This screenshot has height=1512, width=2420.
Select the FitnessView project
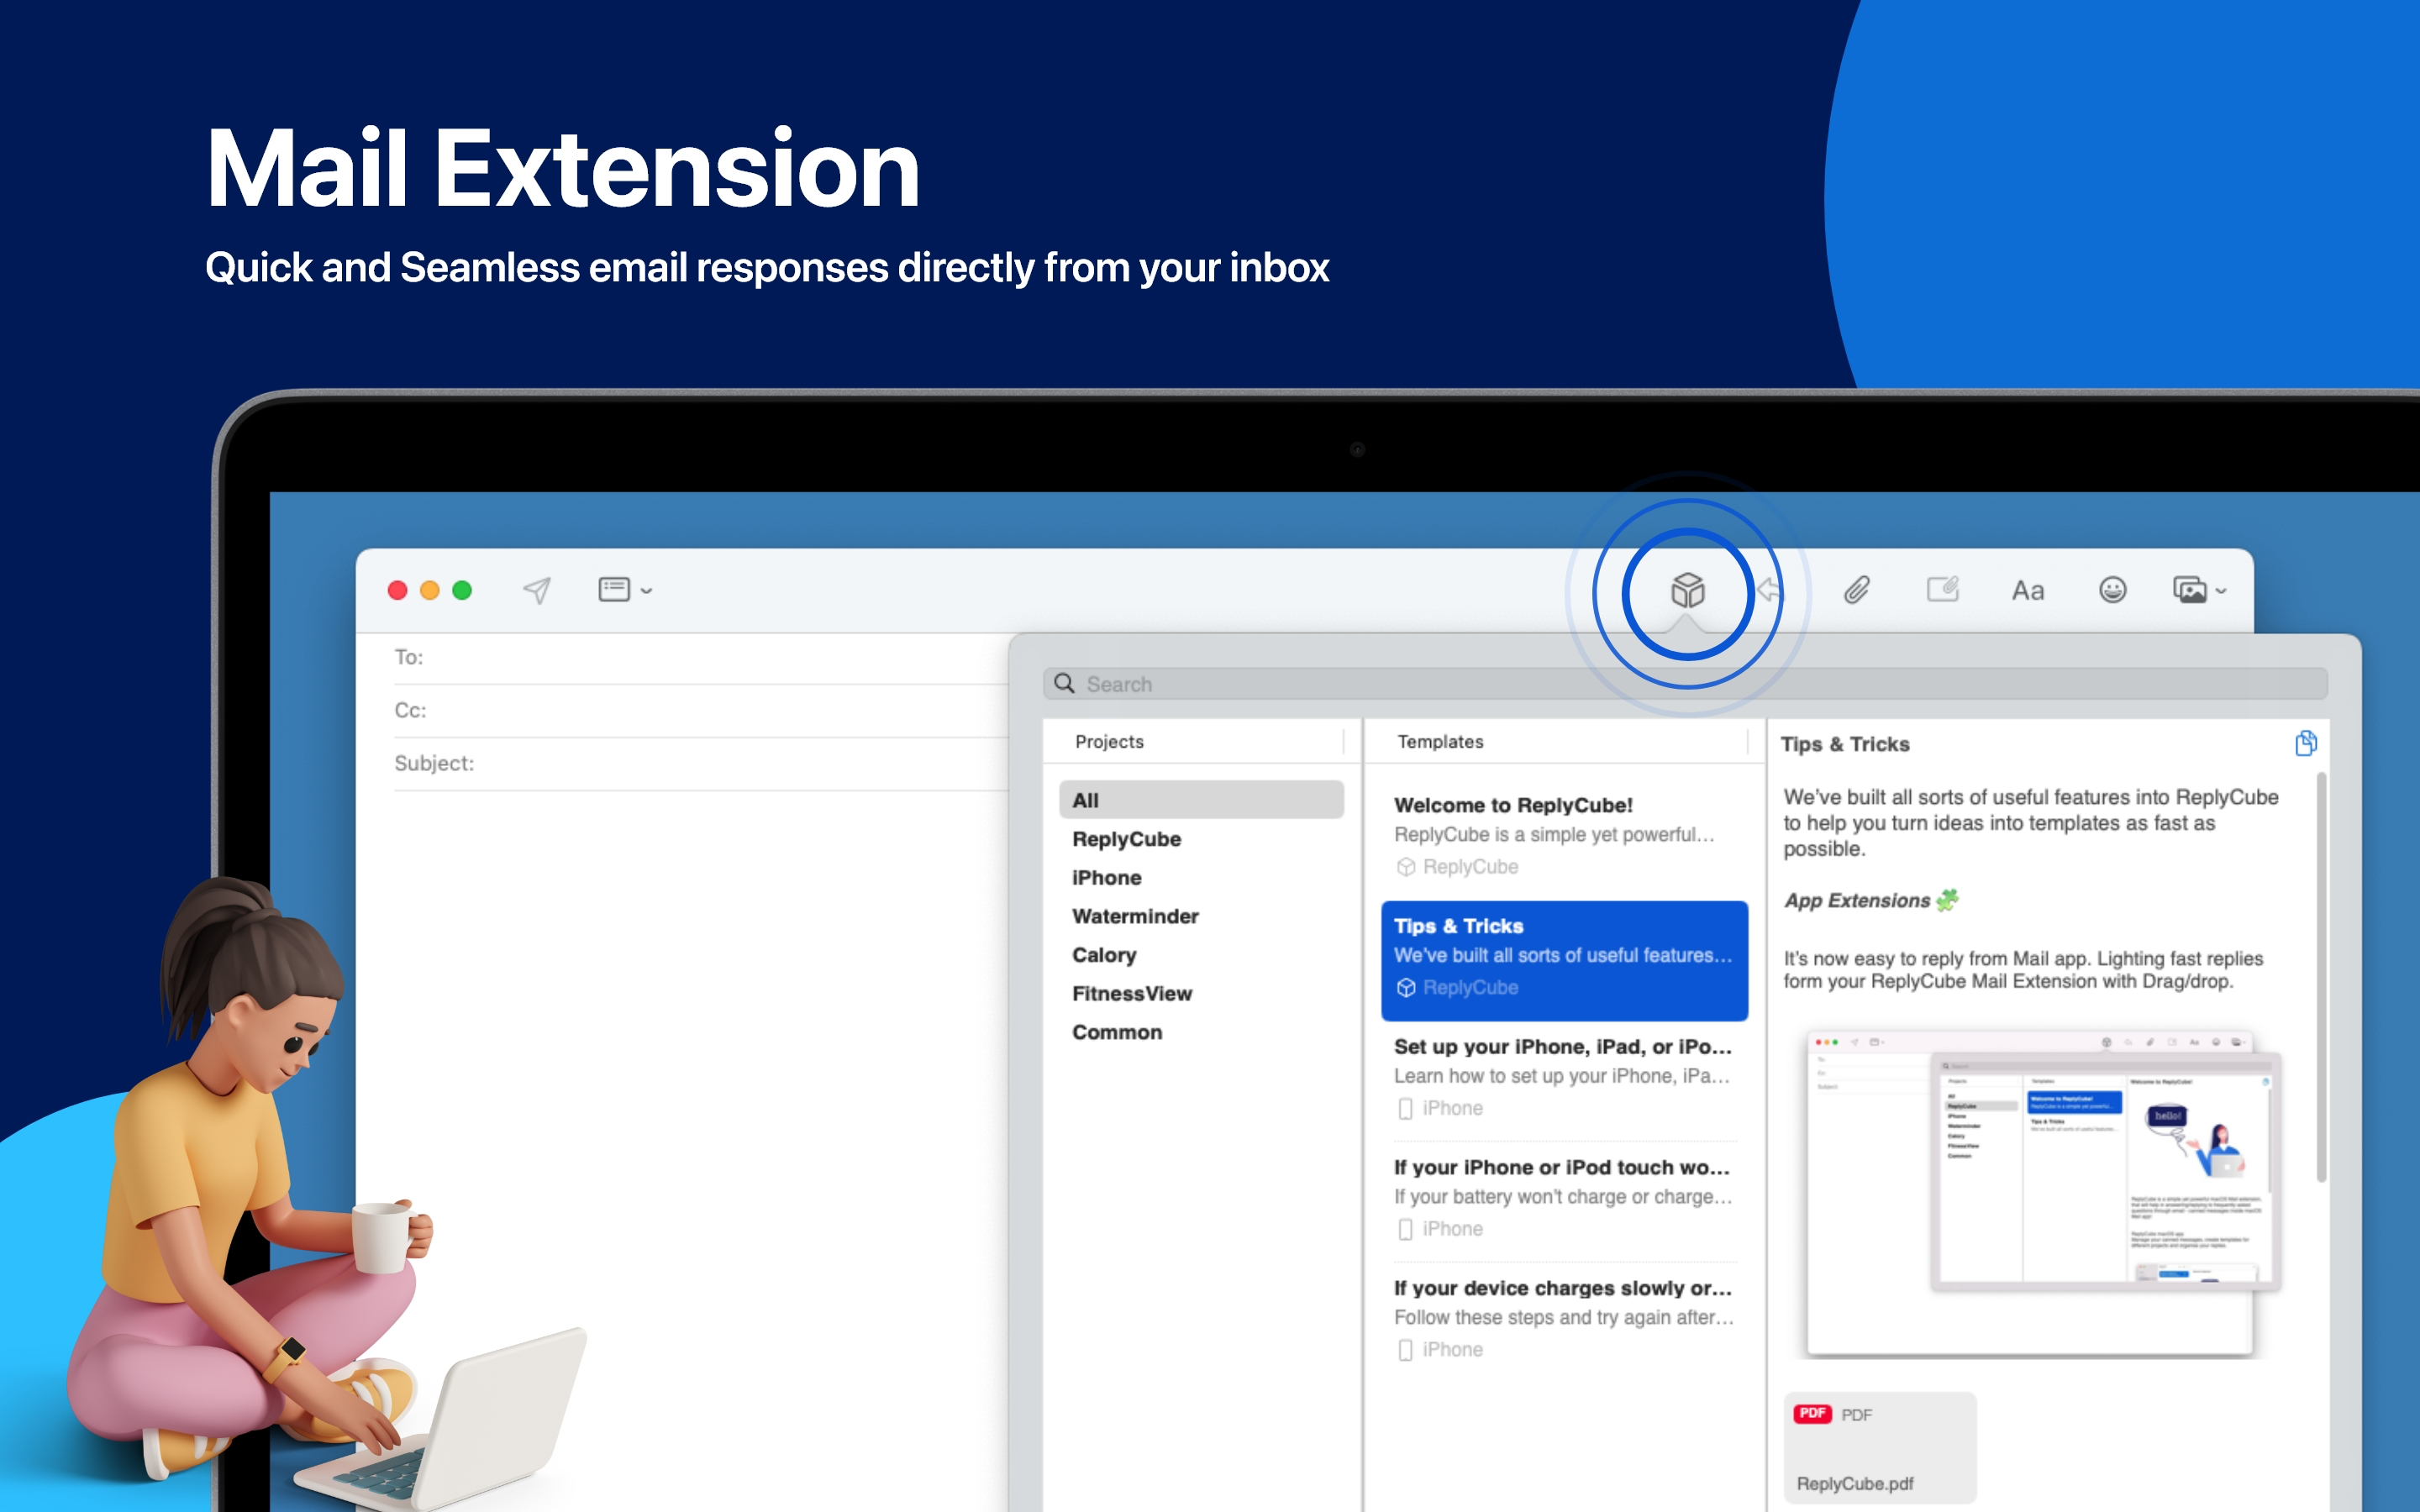pos(1201,994)
